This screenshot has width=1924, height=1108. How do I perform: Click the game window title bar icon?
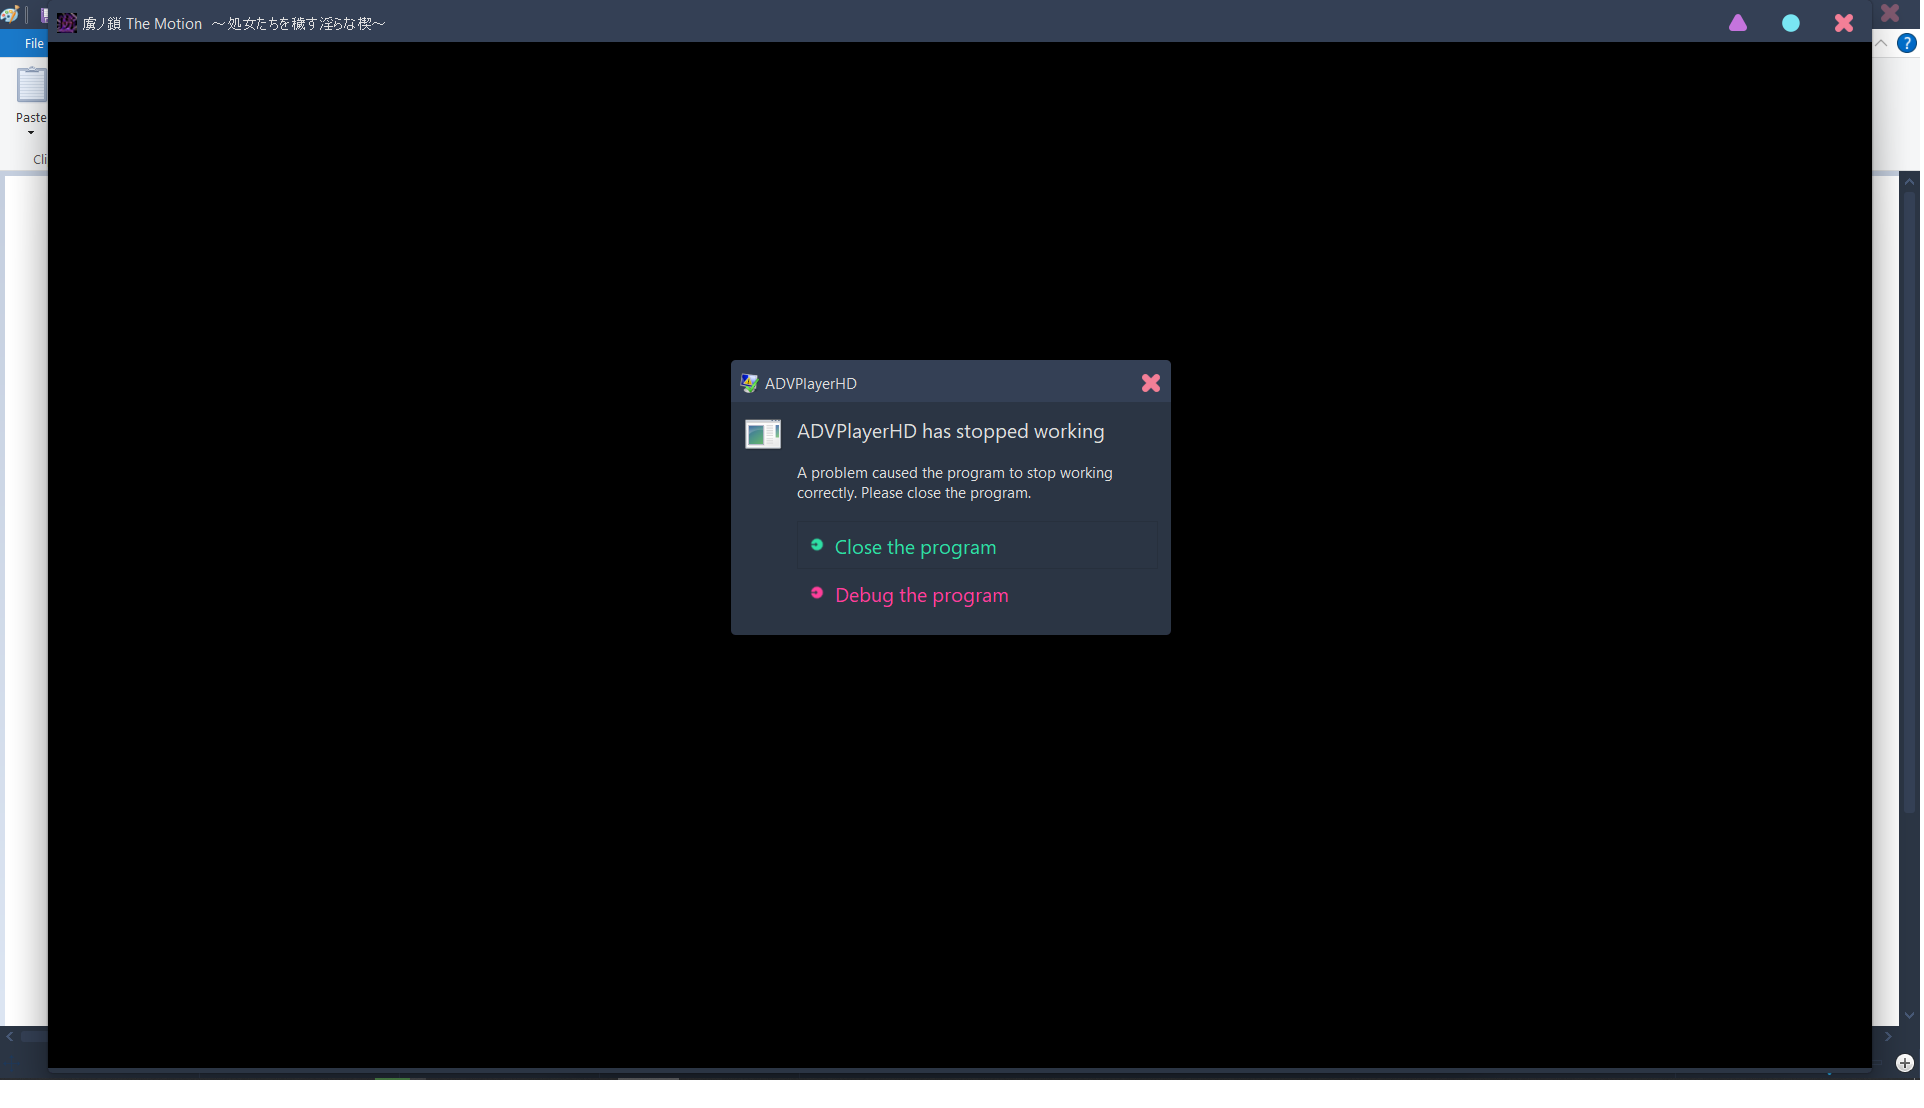(x=67, y=23)
